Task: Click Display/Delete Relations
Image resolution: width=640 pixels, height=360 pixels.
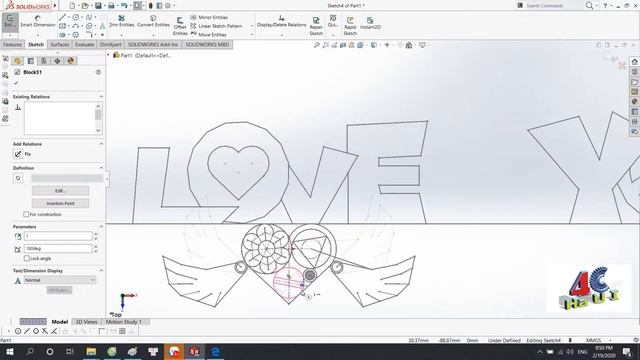Action: (x=281, y=21)
